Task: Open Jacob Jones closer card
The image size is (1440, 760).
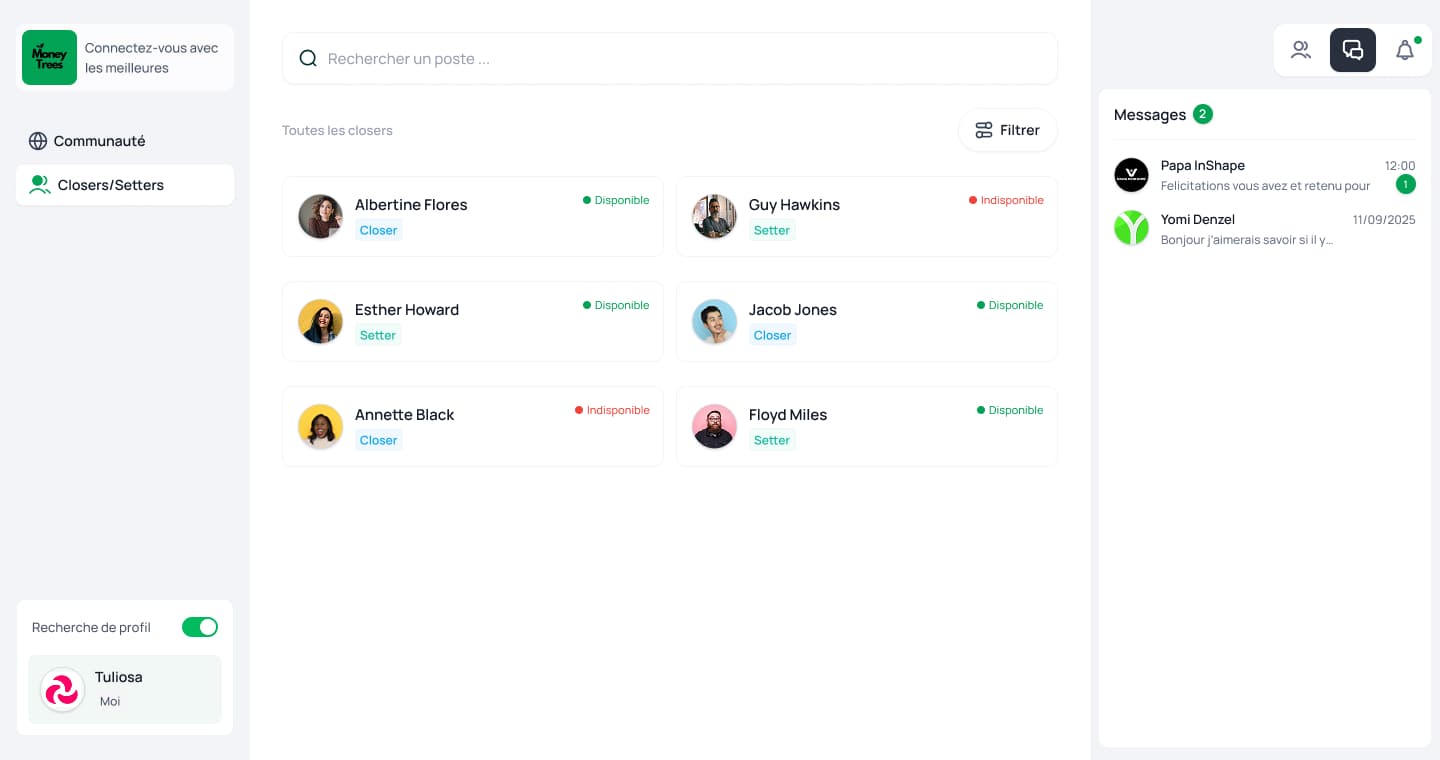Action: pyautogui.click(x=866, y=322)
